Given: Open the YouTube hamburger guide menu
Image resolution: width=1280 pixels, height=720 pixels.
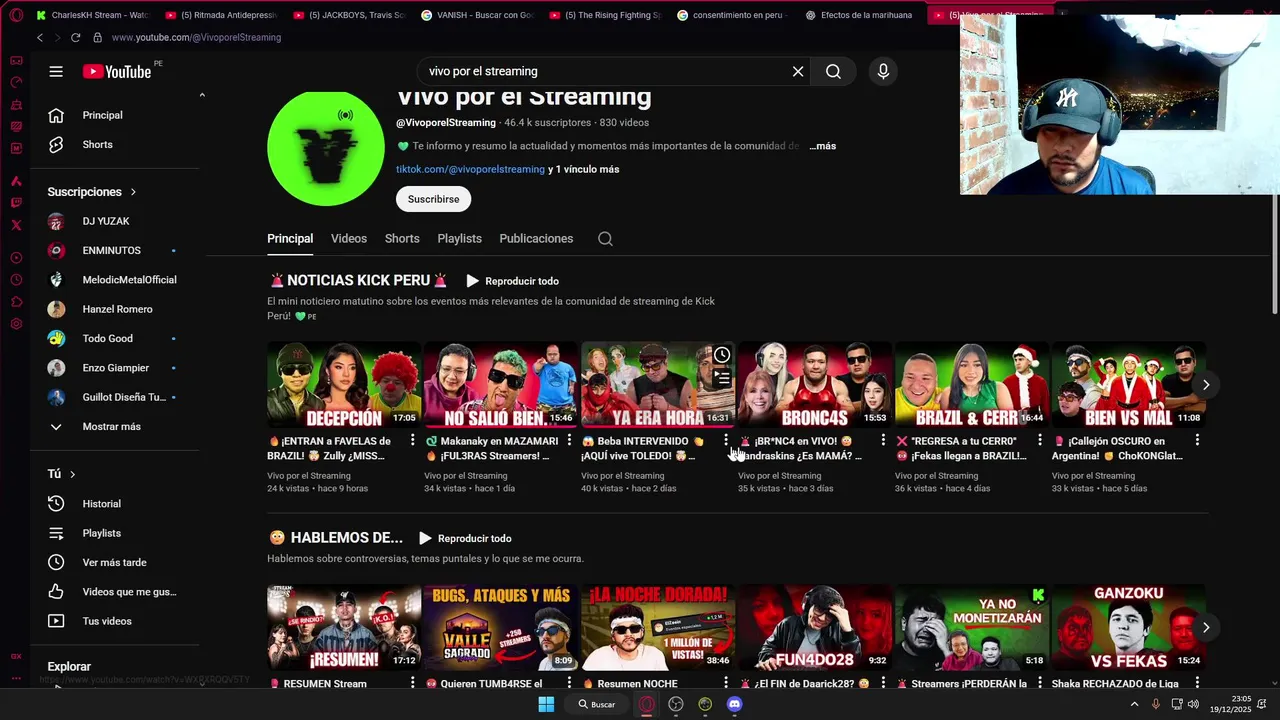Looking at the screenshot, I should (x=56, y=71).
